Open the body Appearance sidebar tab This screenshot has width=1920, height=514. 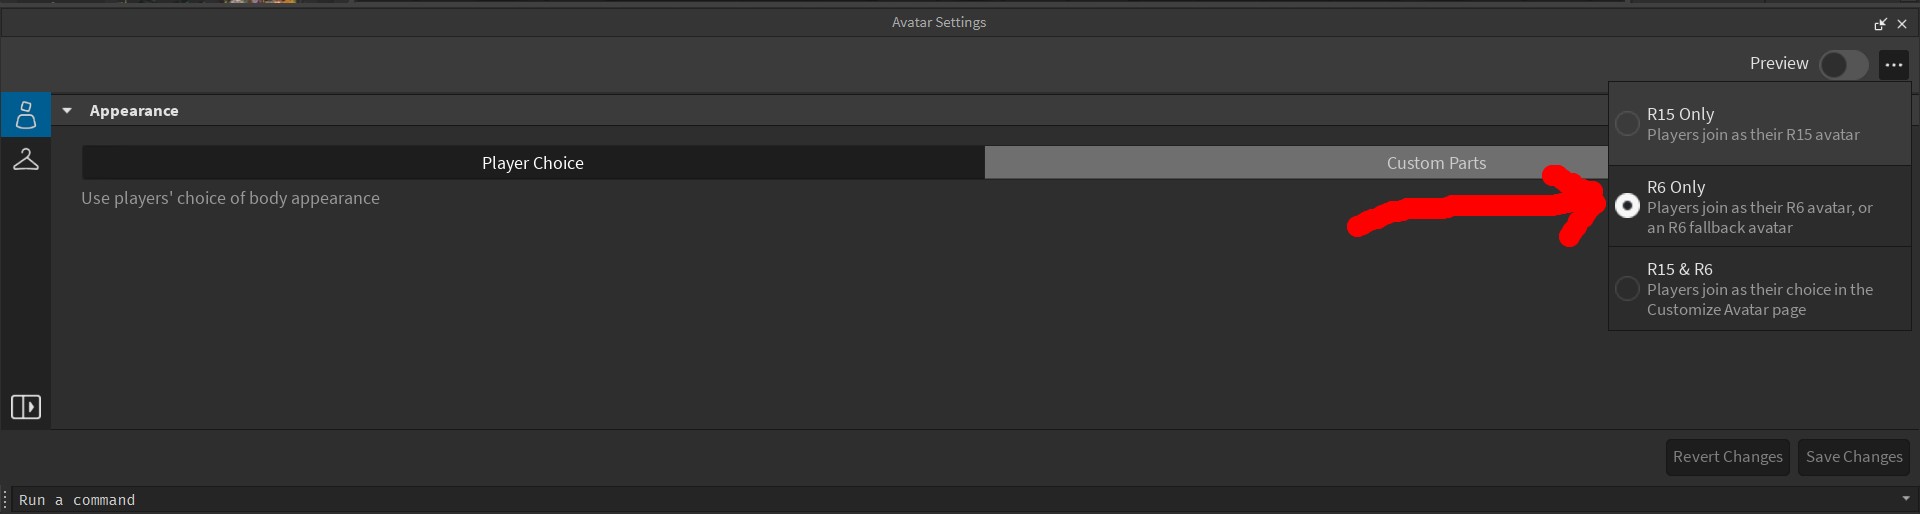(26, 115)
